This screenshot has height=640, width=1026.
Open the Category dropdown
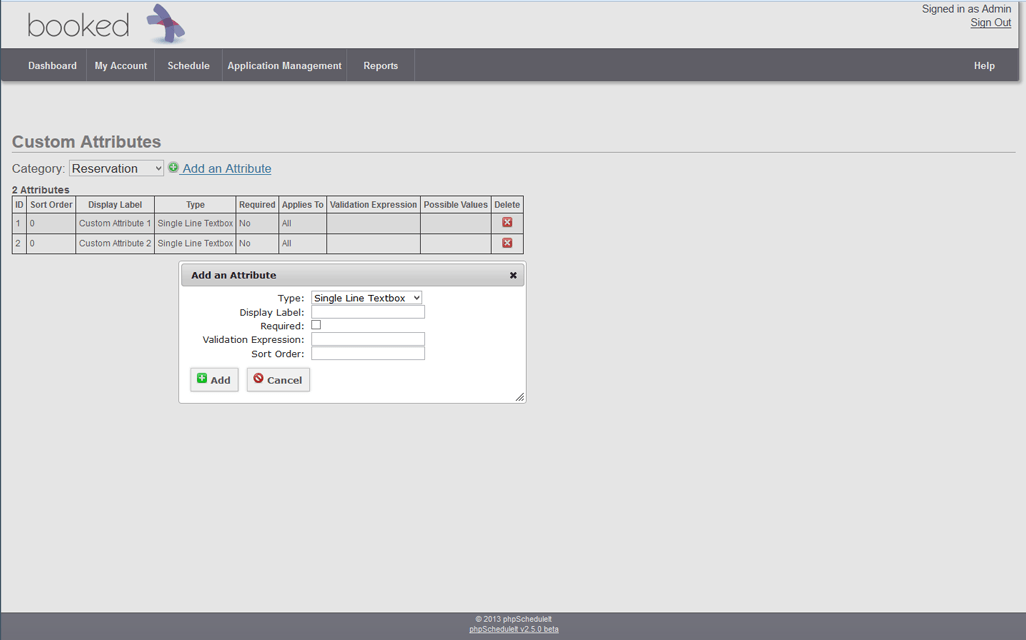click(116, 169)
